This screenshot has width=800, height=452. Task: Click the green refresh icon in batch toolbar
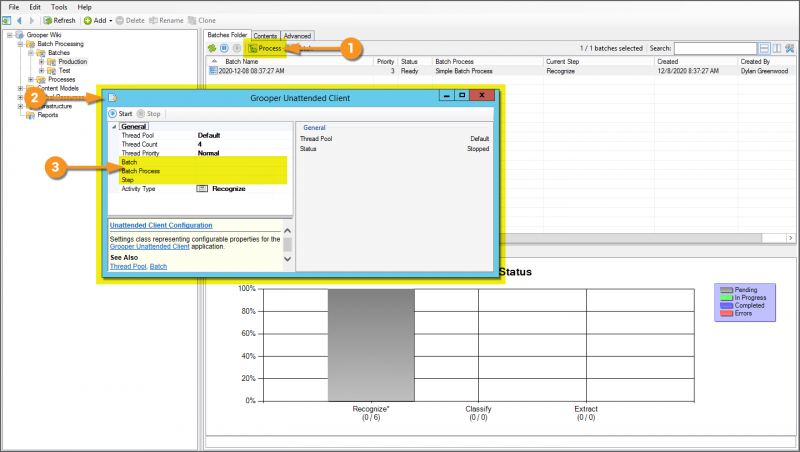[x=212, y=48]
